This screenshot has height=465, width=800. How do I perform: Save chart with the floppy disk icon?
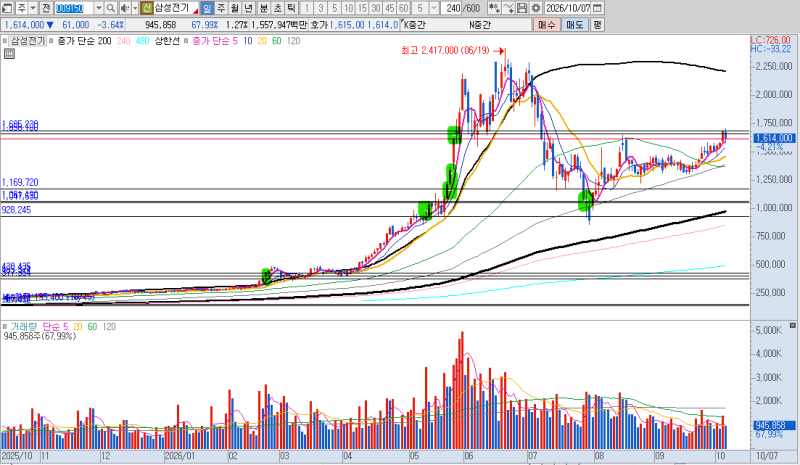[x=522, y=8]
